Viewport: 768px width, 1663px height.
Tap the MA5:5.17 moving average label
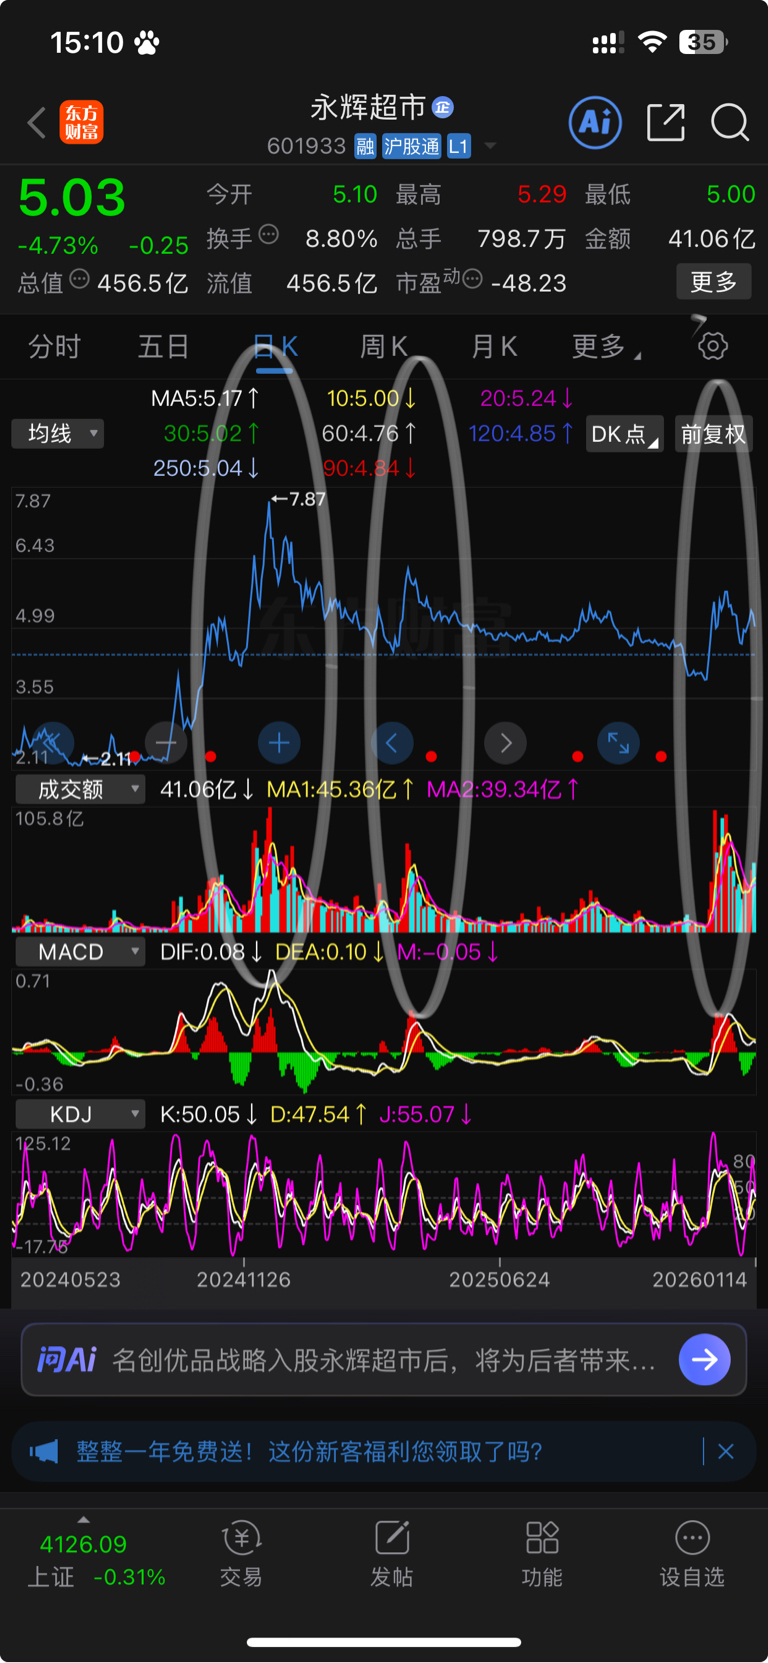pos(205,398)
